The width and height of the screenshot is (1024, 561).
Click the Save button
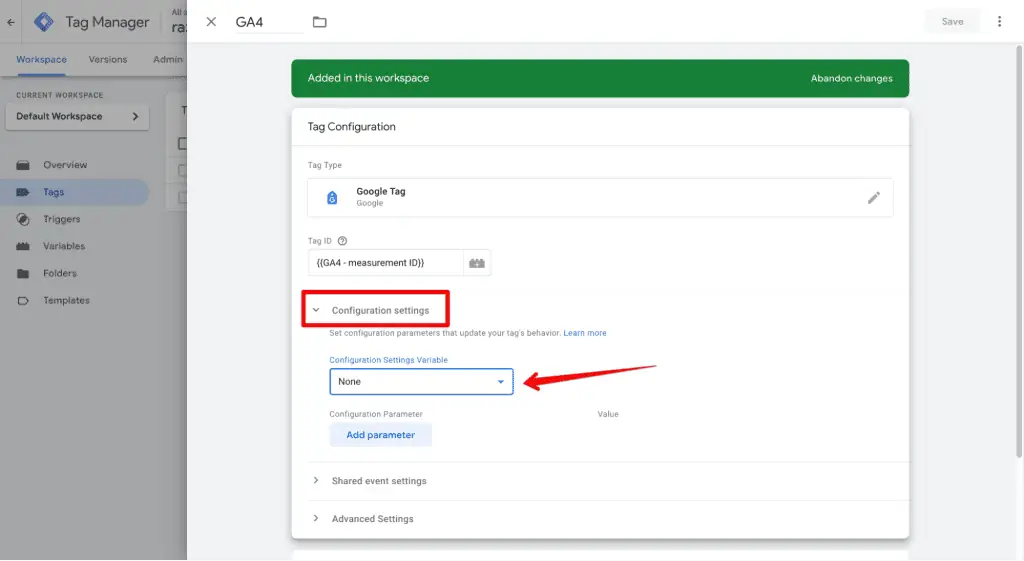click(952, 22)
